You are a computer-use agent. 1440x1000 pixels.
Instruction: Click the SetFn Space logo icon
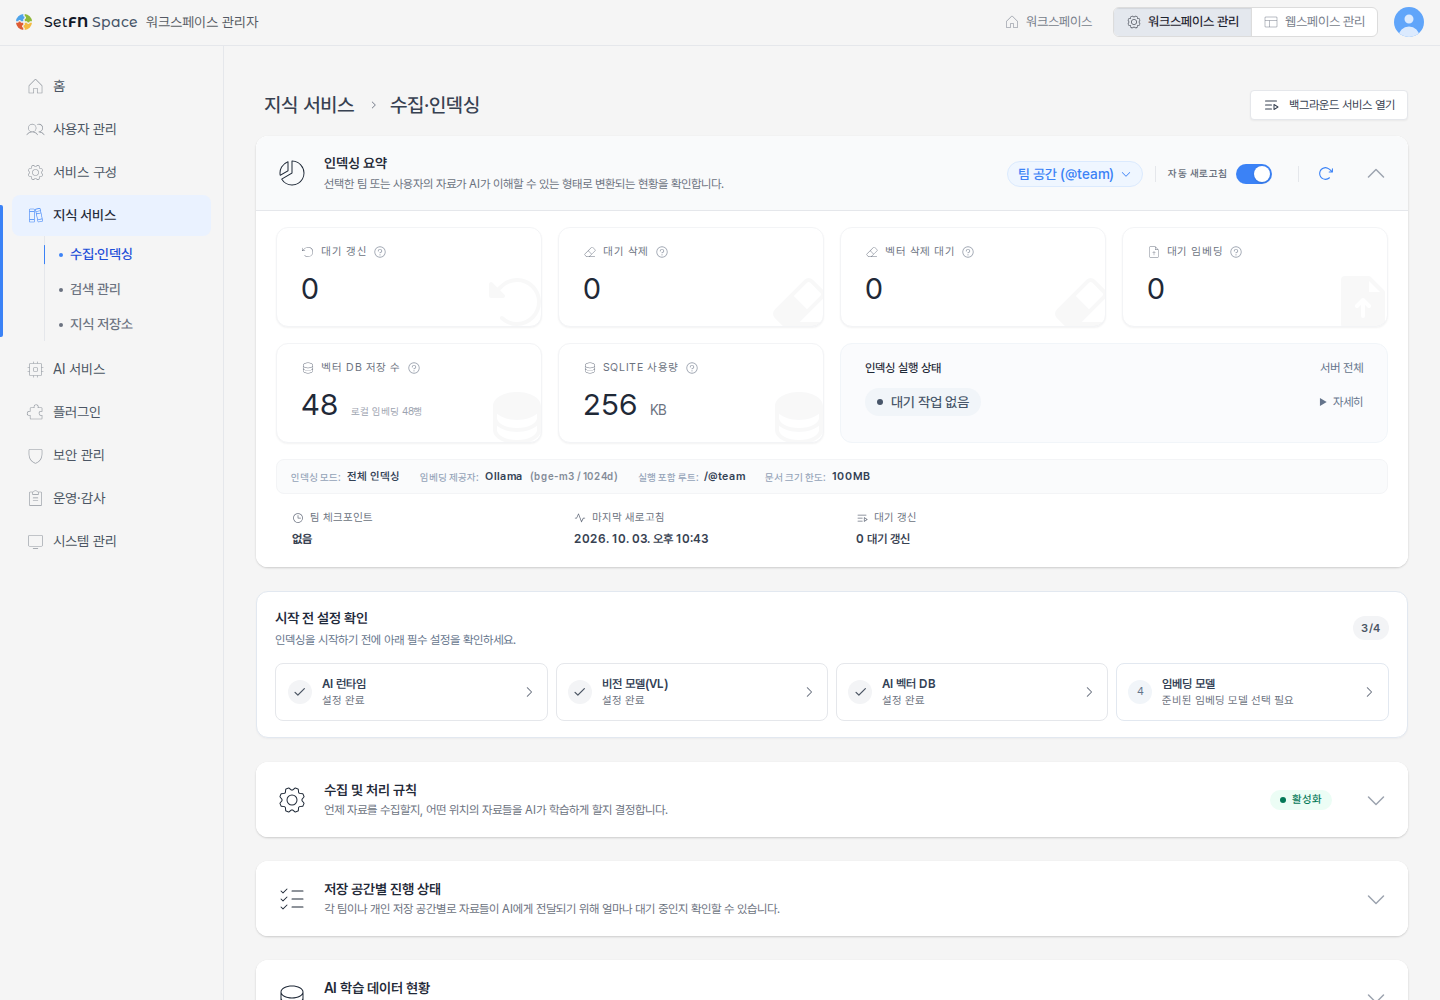[x=24, y=22]
